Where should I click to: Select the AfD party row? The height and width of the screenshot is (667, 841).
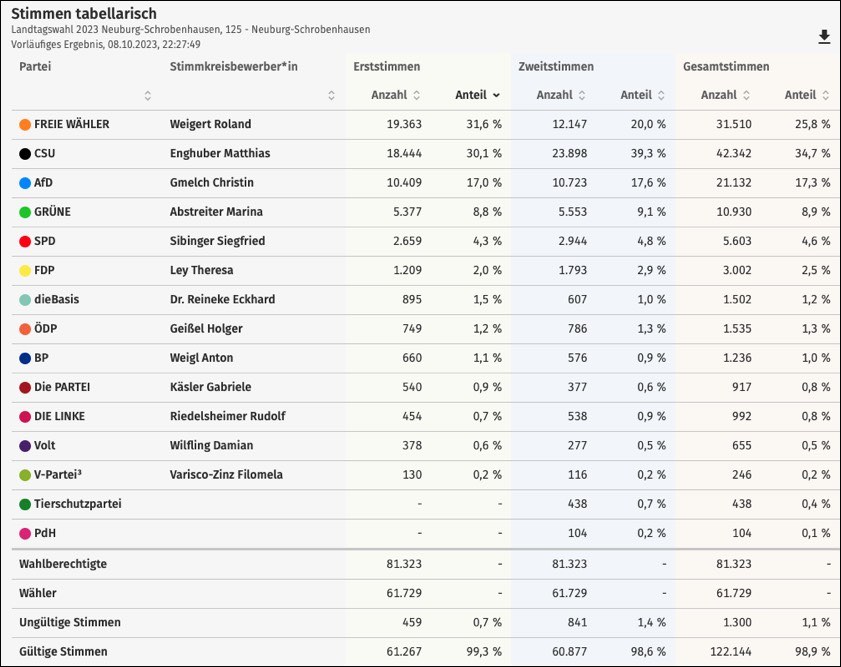point(43,183)
